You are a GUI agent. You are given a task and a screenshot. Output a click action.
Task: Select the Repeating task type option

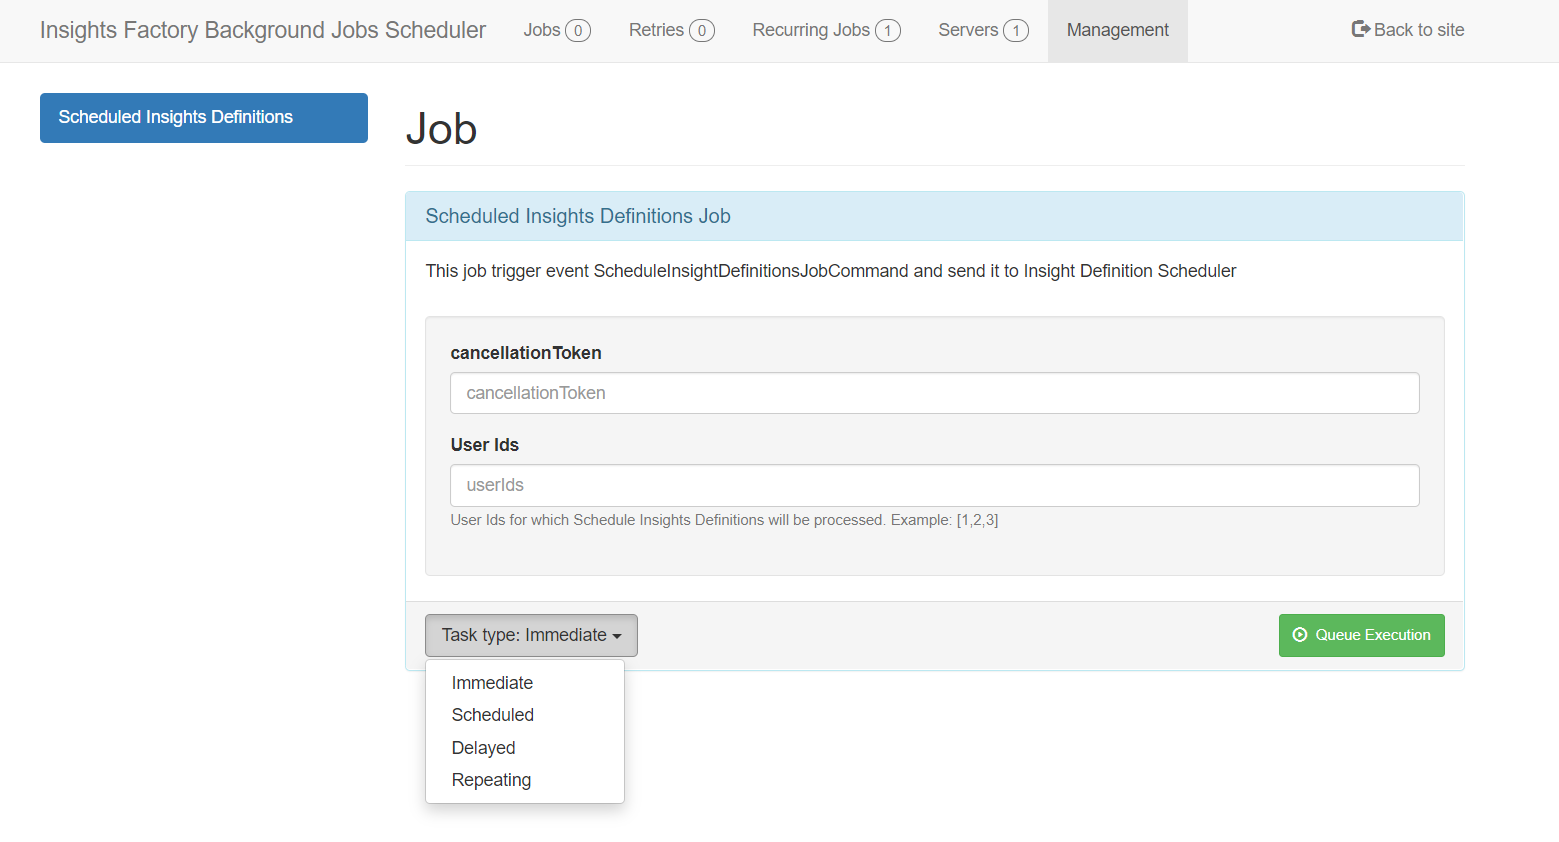(491, 780)
